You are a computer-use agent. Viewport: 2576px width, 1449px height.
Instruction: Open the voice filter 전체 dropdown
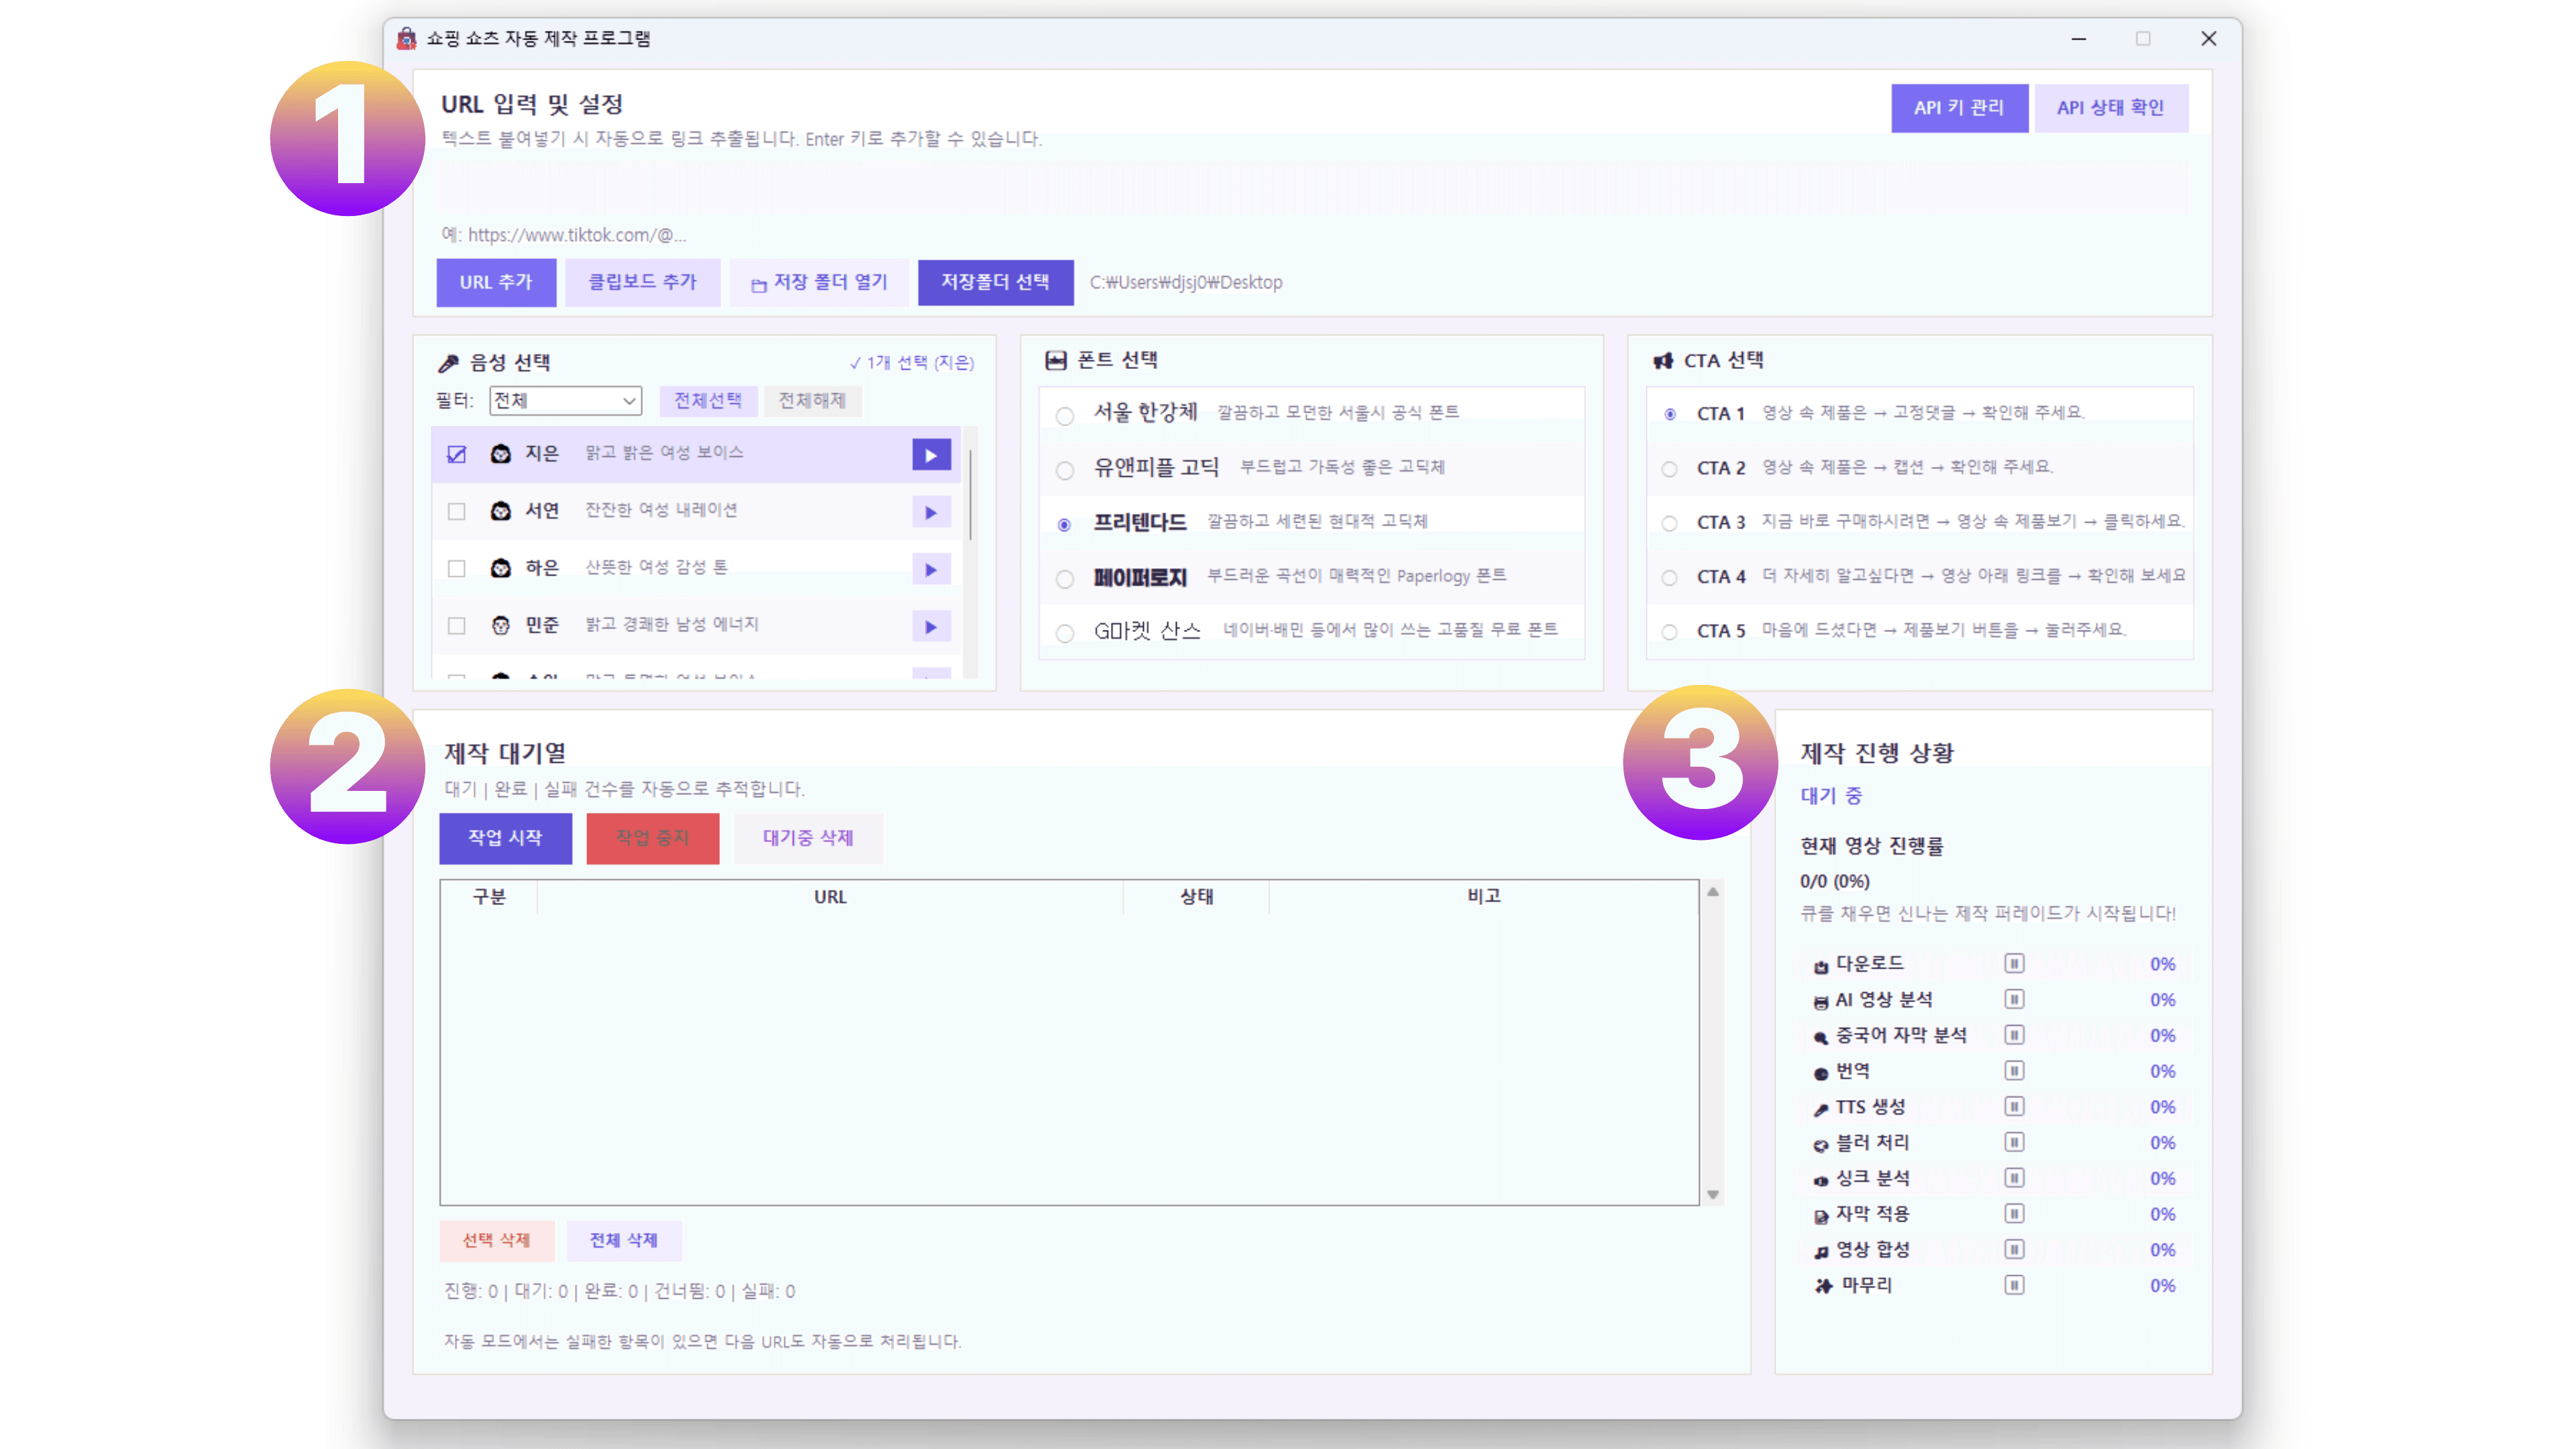tap(565, 400)
